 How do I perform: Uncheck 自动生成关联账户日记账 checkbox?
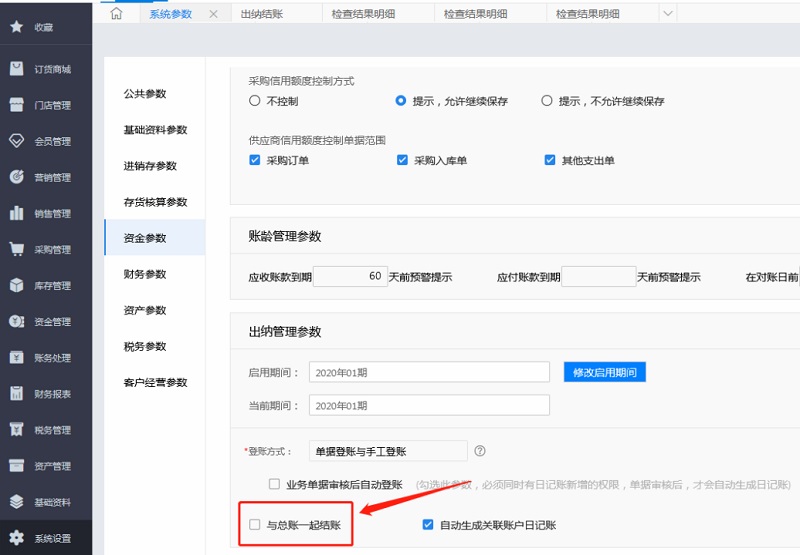click(x=428, y=524)
